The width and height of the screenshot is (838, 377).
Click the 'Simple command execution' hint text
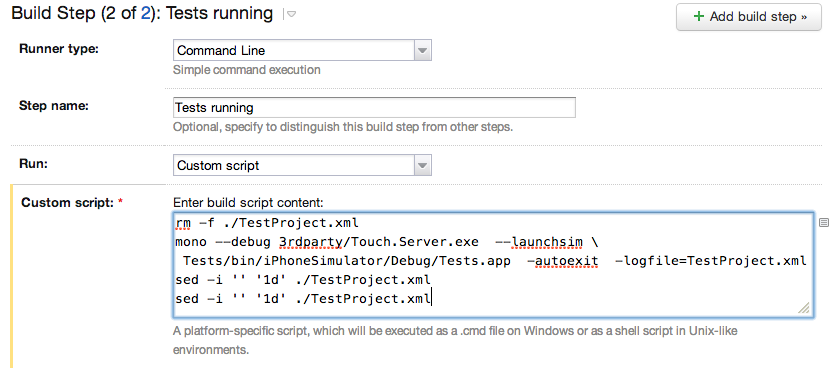click(x=247, y=70)
